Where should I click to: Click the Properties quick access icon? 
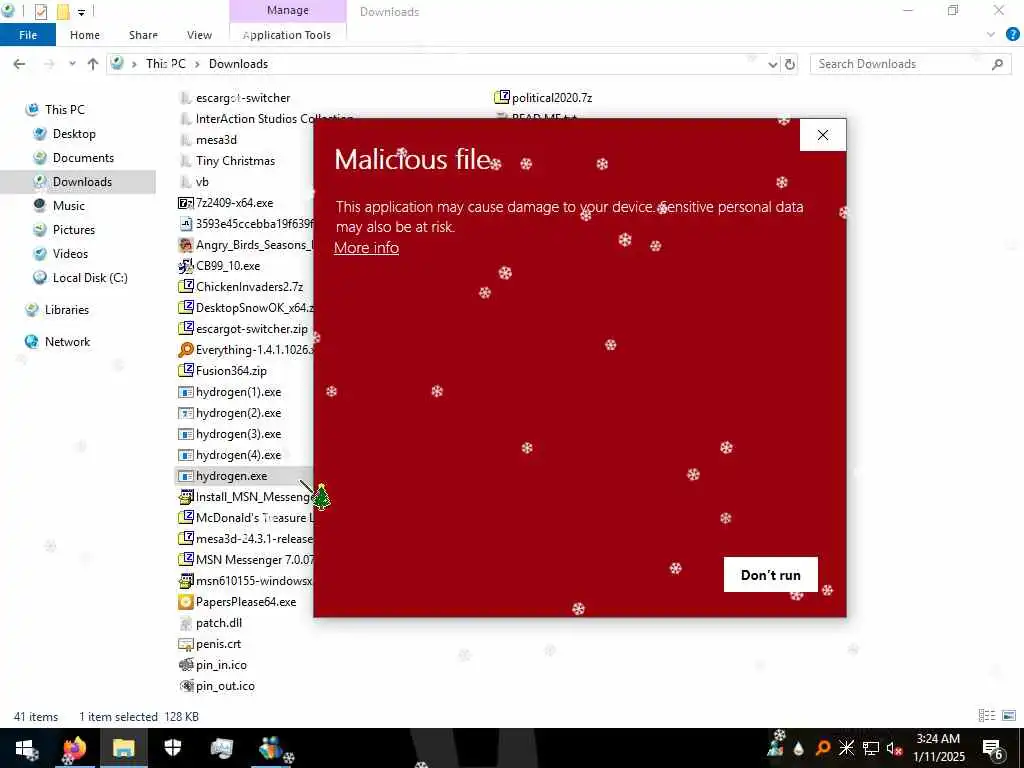[40, 12]
